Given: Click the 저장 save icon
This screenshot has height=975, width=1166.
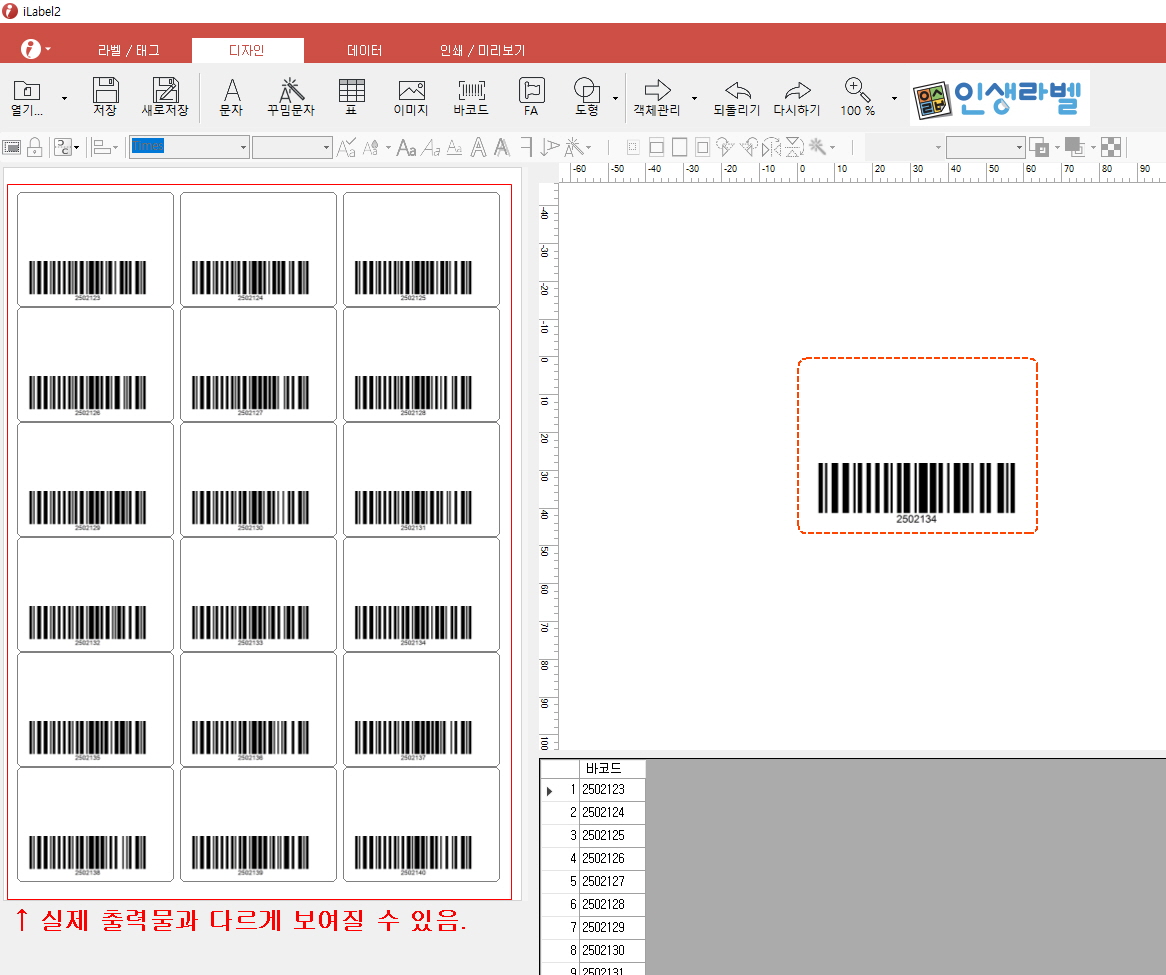Looking at the screenshot, I should coord(105,98).
